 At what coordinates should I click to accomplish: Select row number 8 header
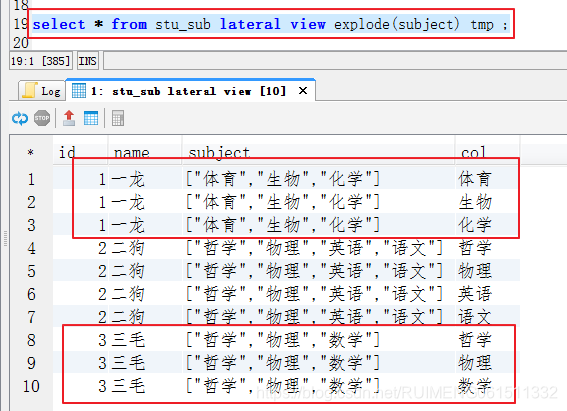point(31,340)
